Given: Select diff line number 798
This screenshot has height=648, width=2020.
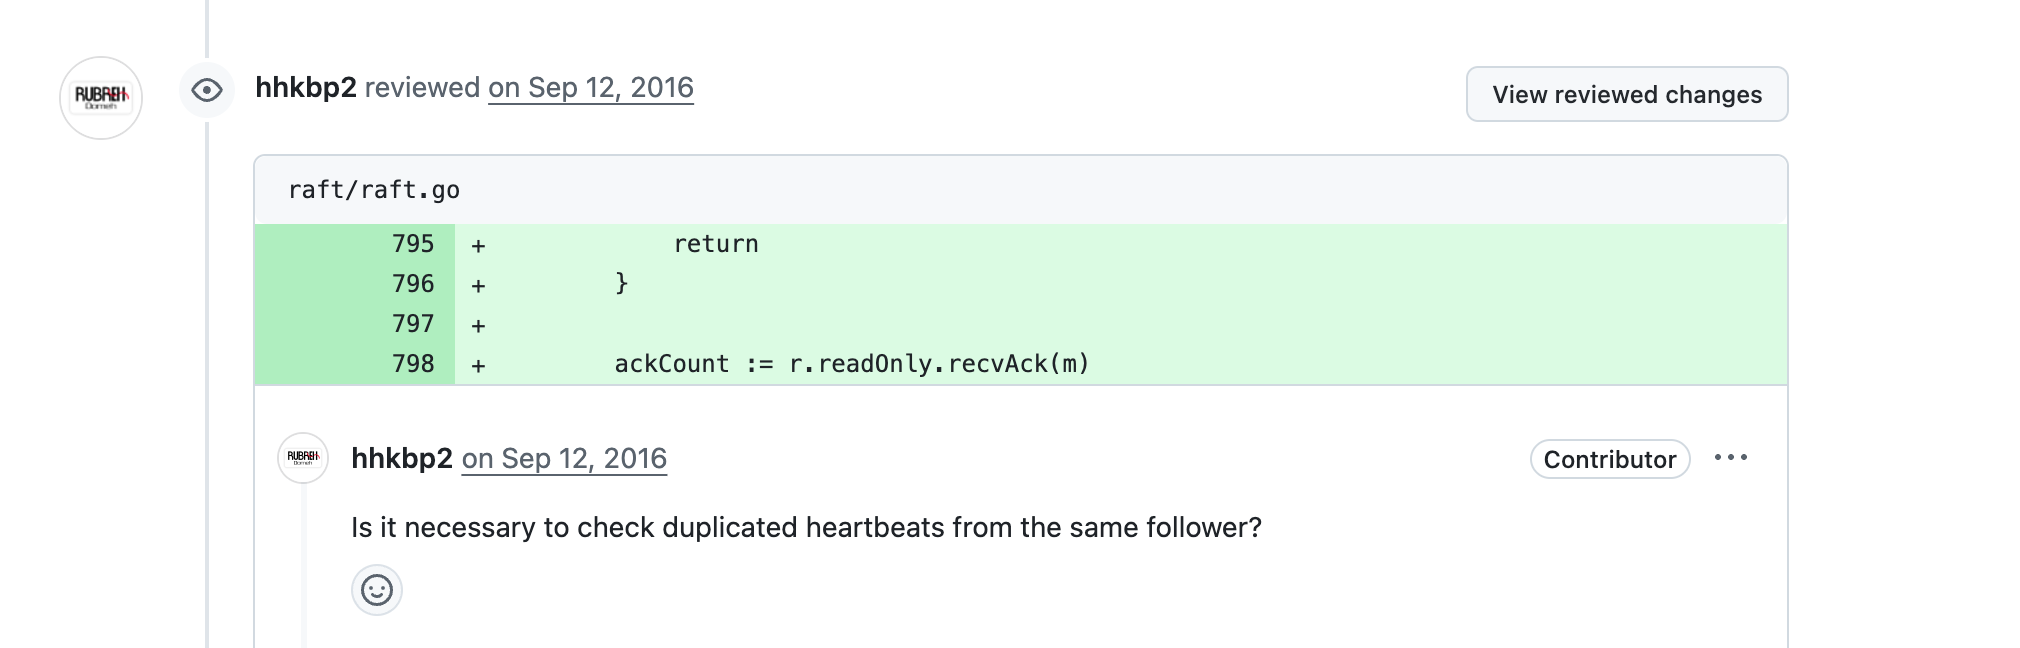Looking at the screenshot, I should coord(413,364).
